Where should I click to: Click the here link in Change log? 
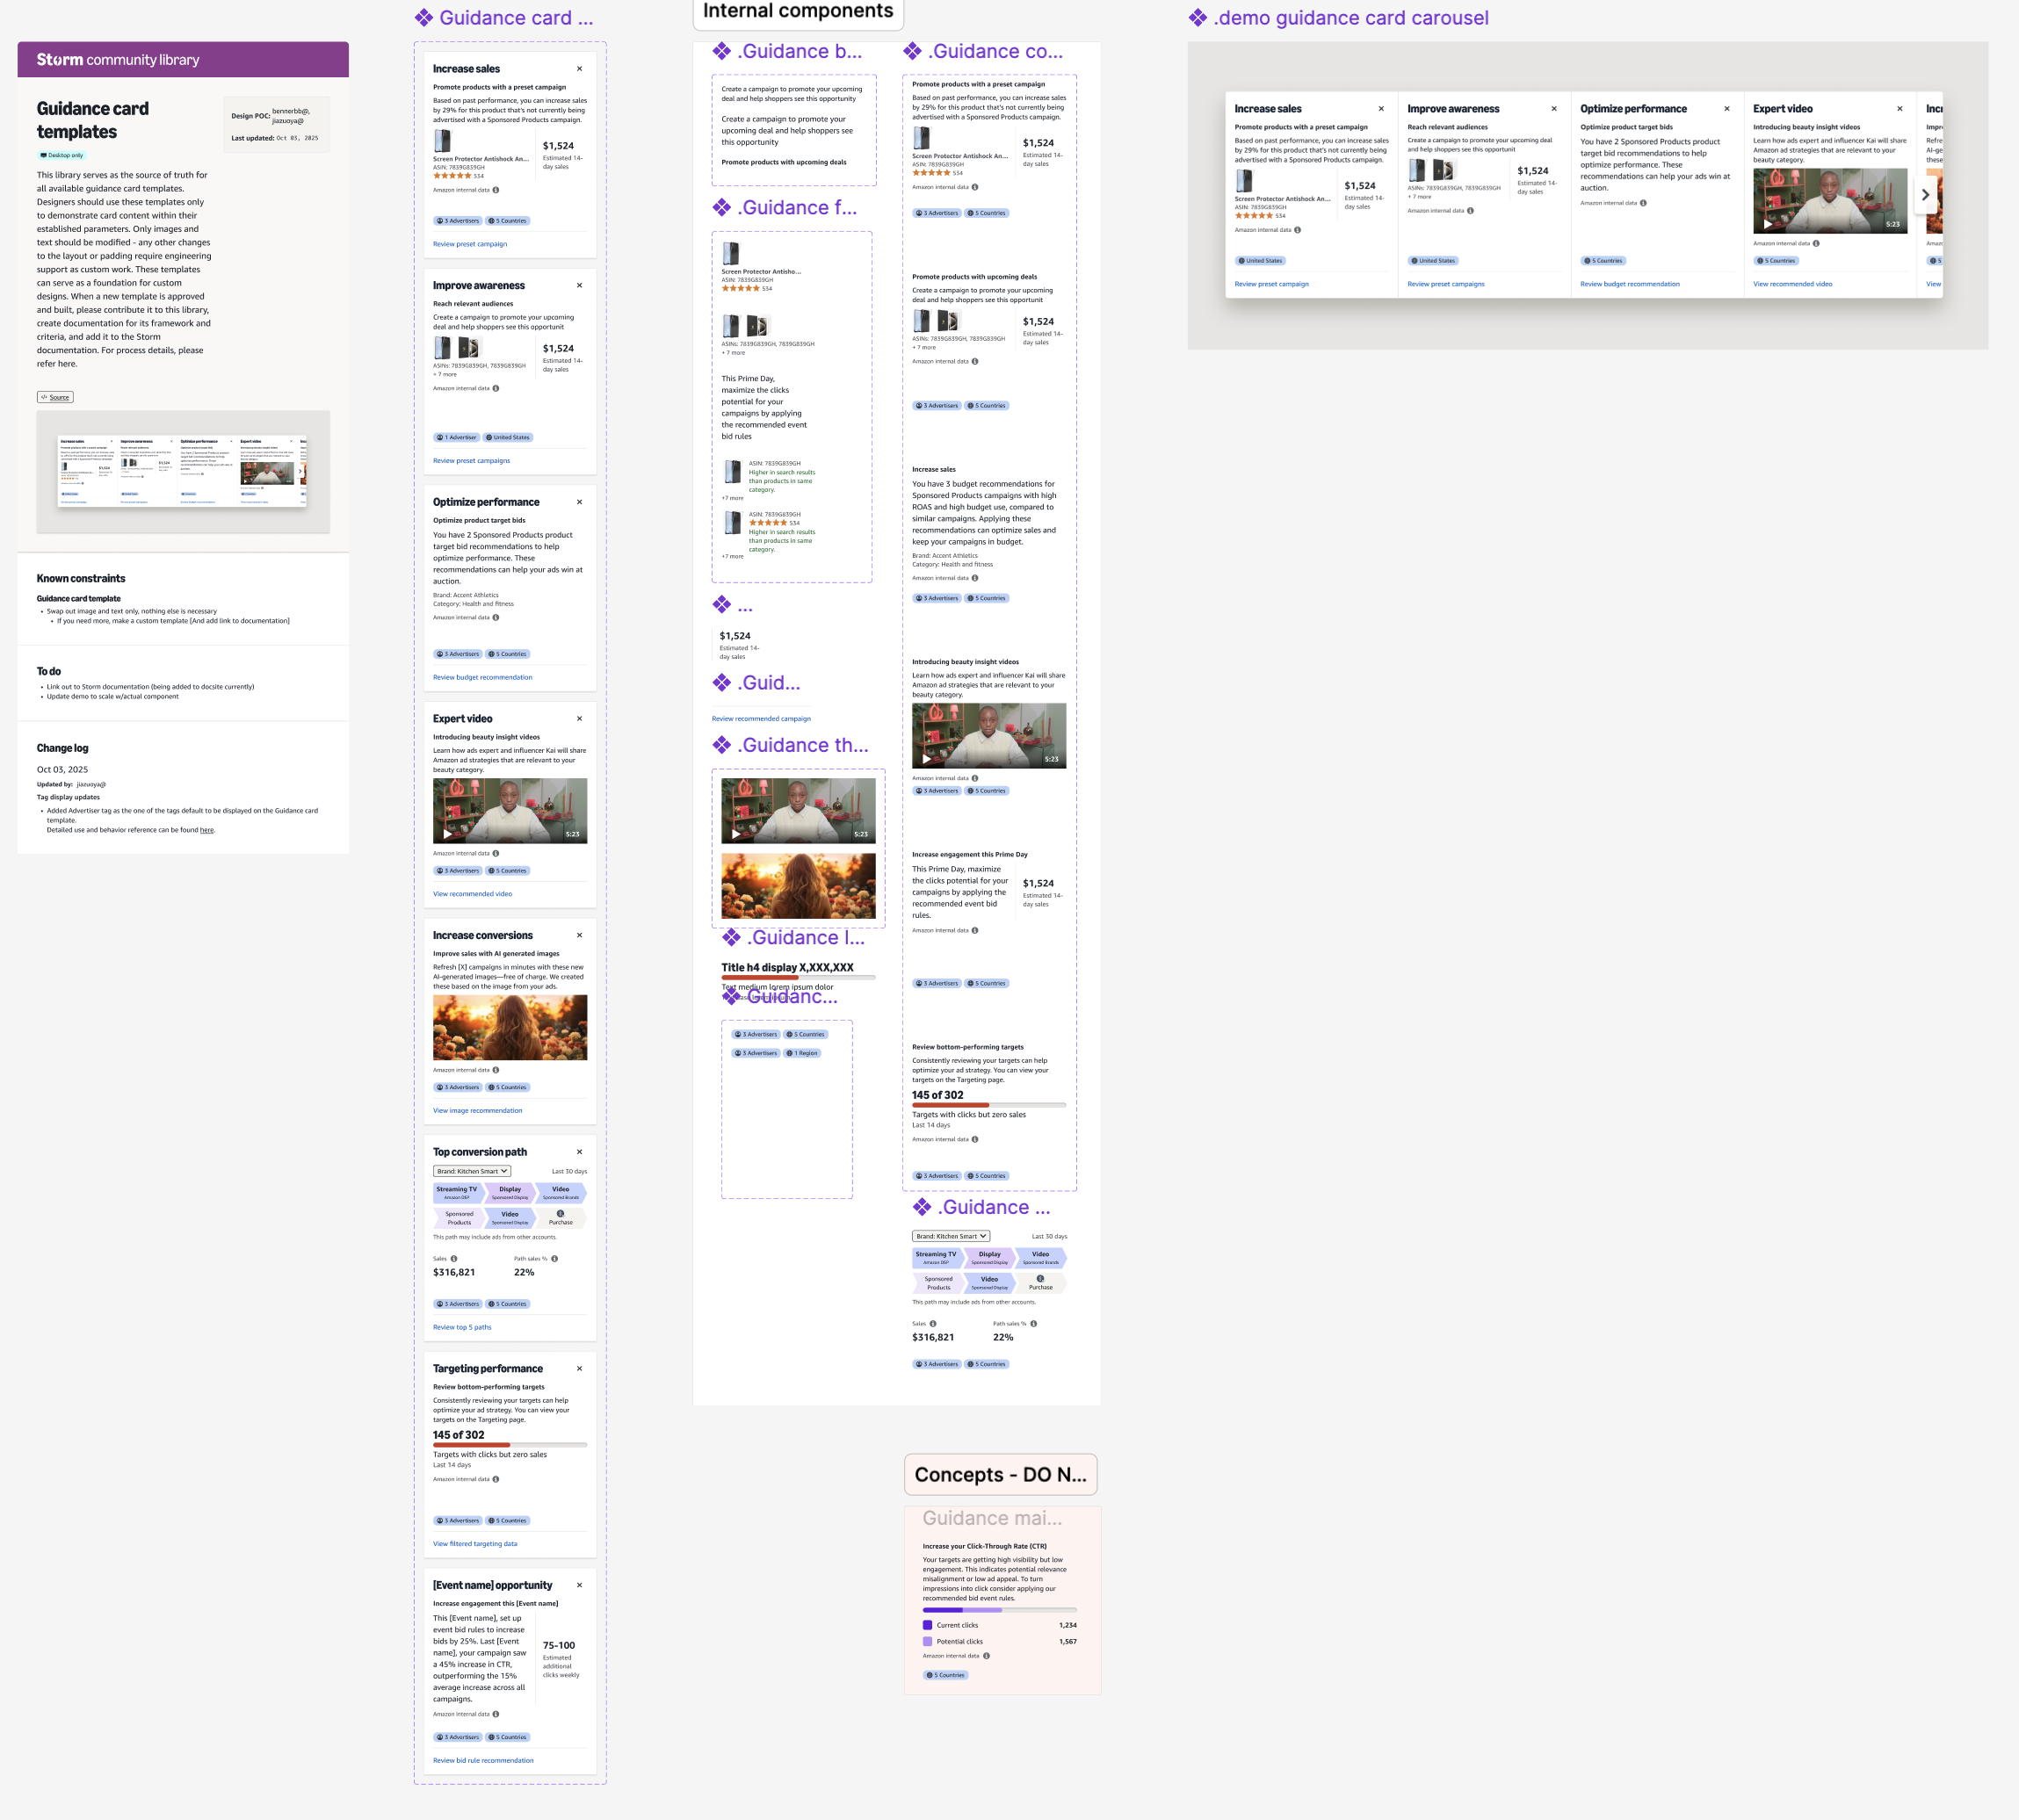pyautogui.click(x=206, y=830)
